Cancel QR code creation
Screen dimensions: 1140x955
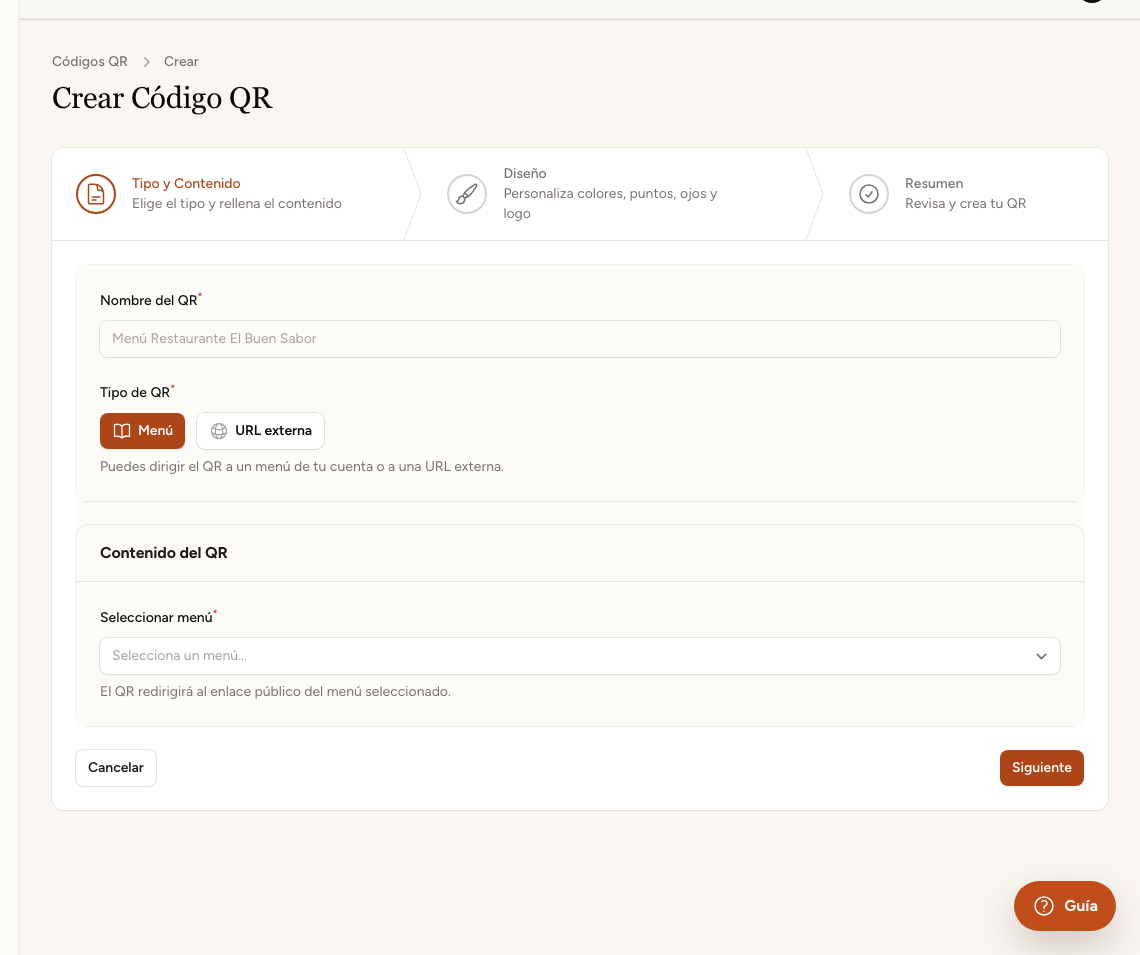[116, 768]
